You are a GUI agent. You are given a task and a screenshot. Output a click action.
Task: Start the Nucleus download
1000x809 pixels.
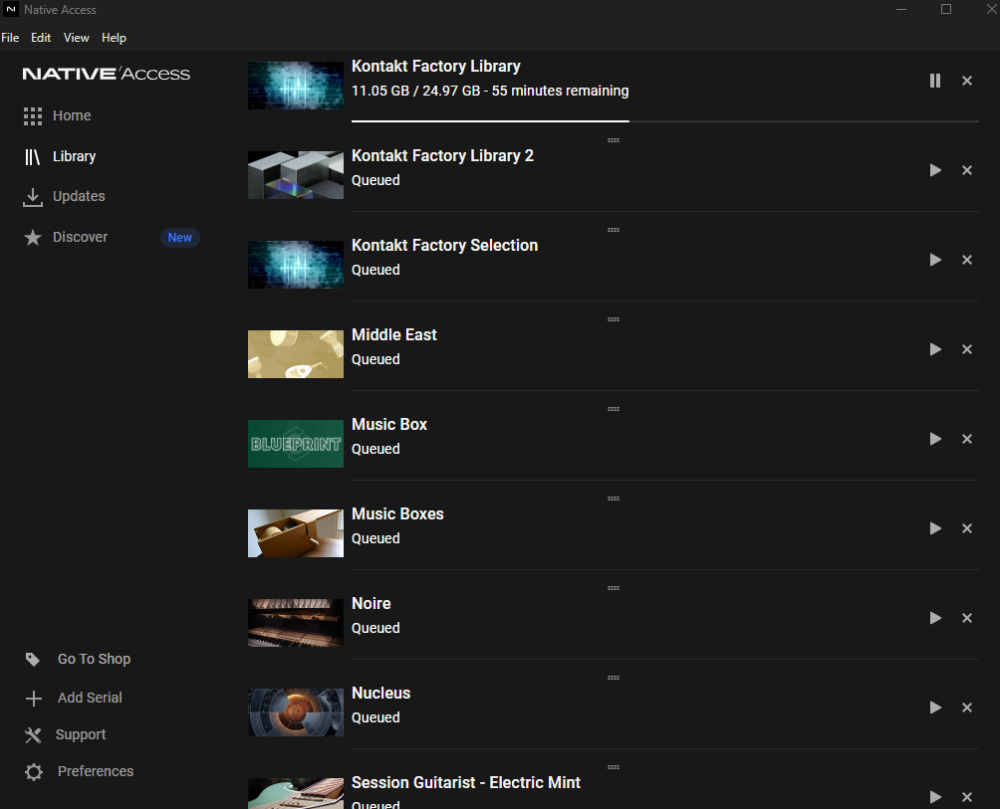coord(935,708)
